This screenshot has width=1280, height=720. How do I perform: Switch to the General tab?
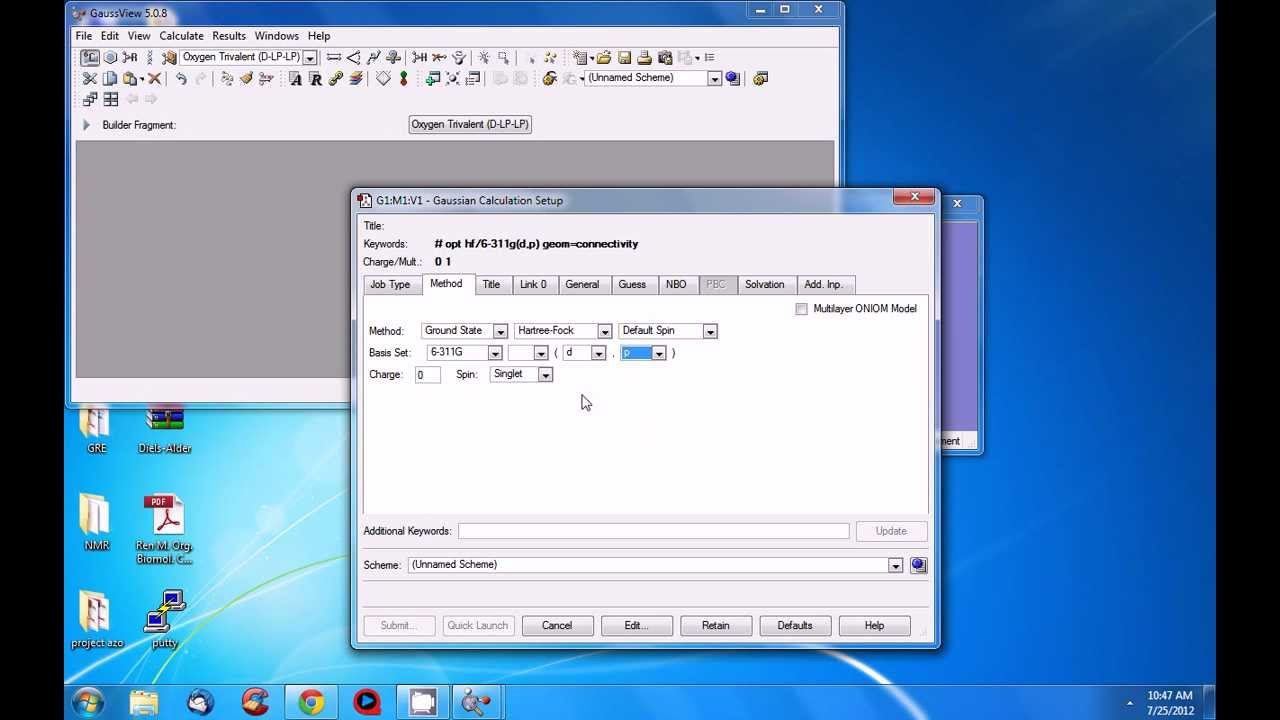coord(582,285)
